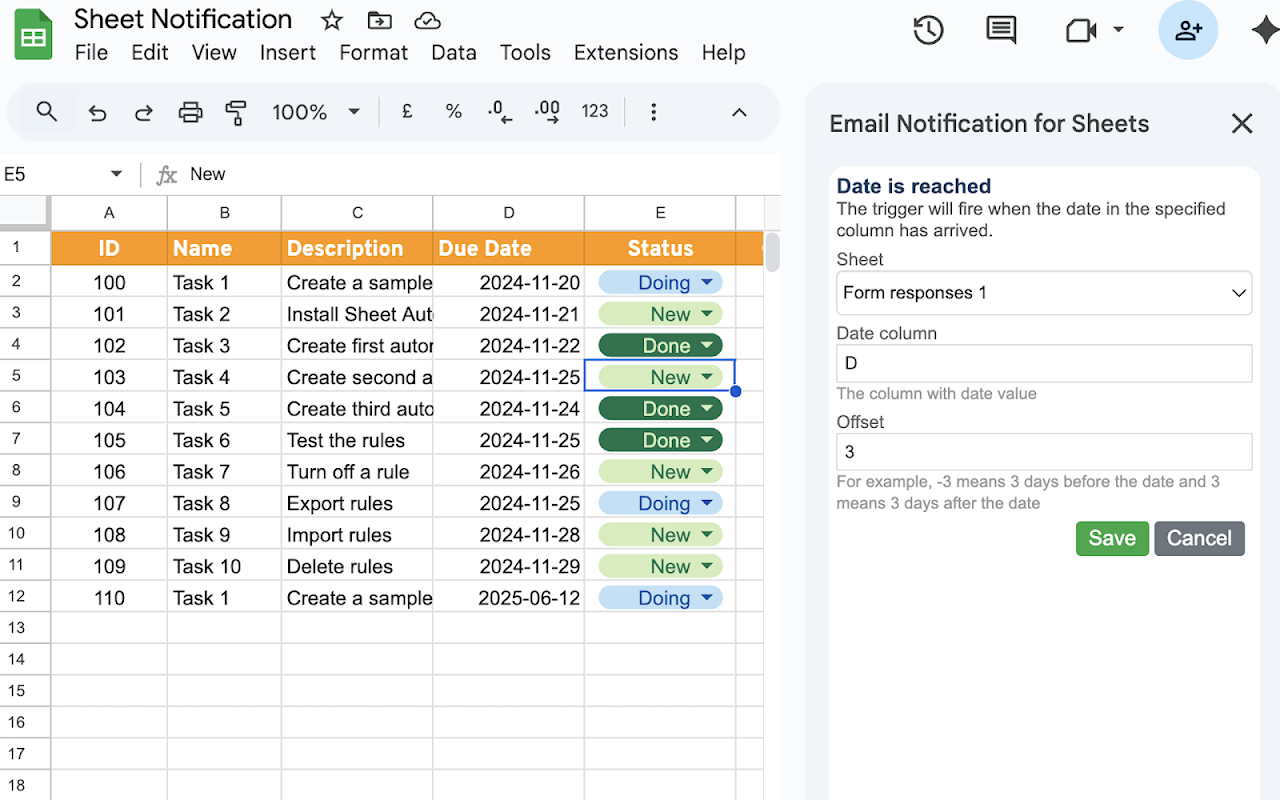This screenshot has height=800, width=1280.
Task: Select row 5 header
Action: pyautogui.click(x=25, y=377)
